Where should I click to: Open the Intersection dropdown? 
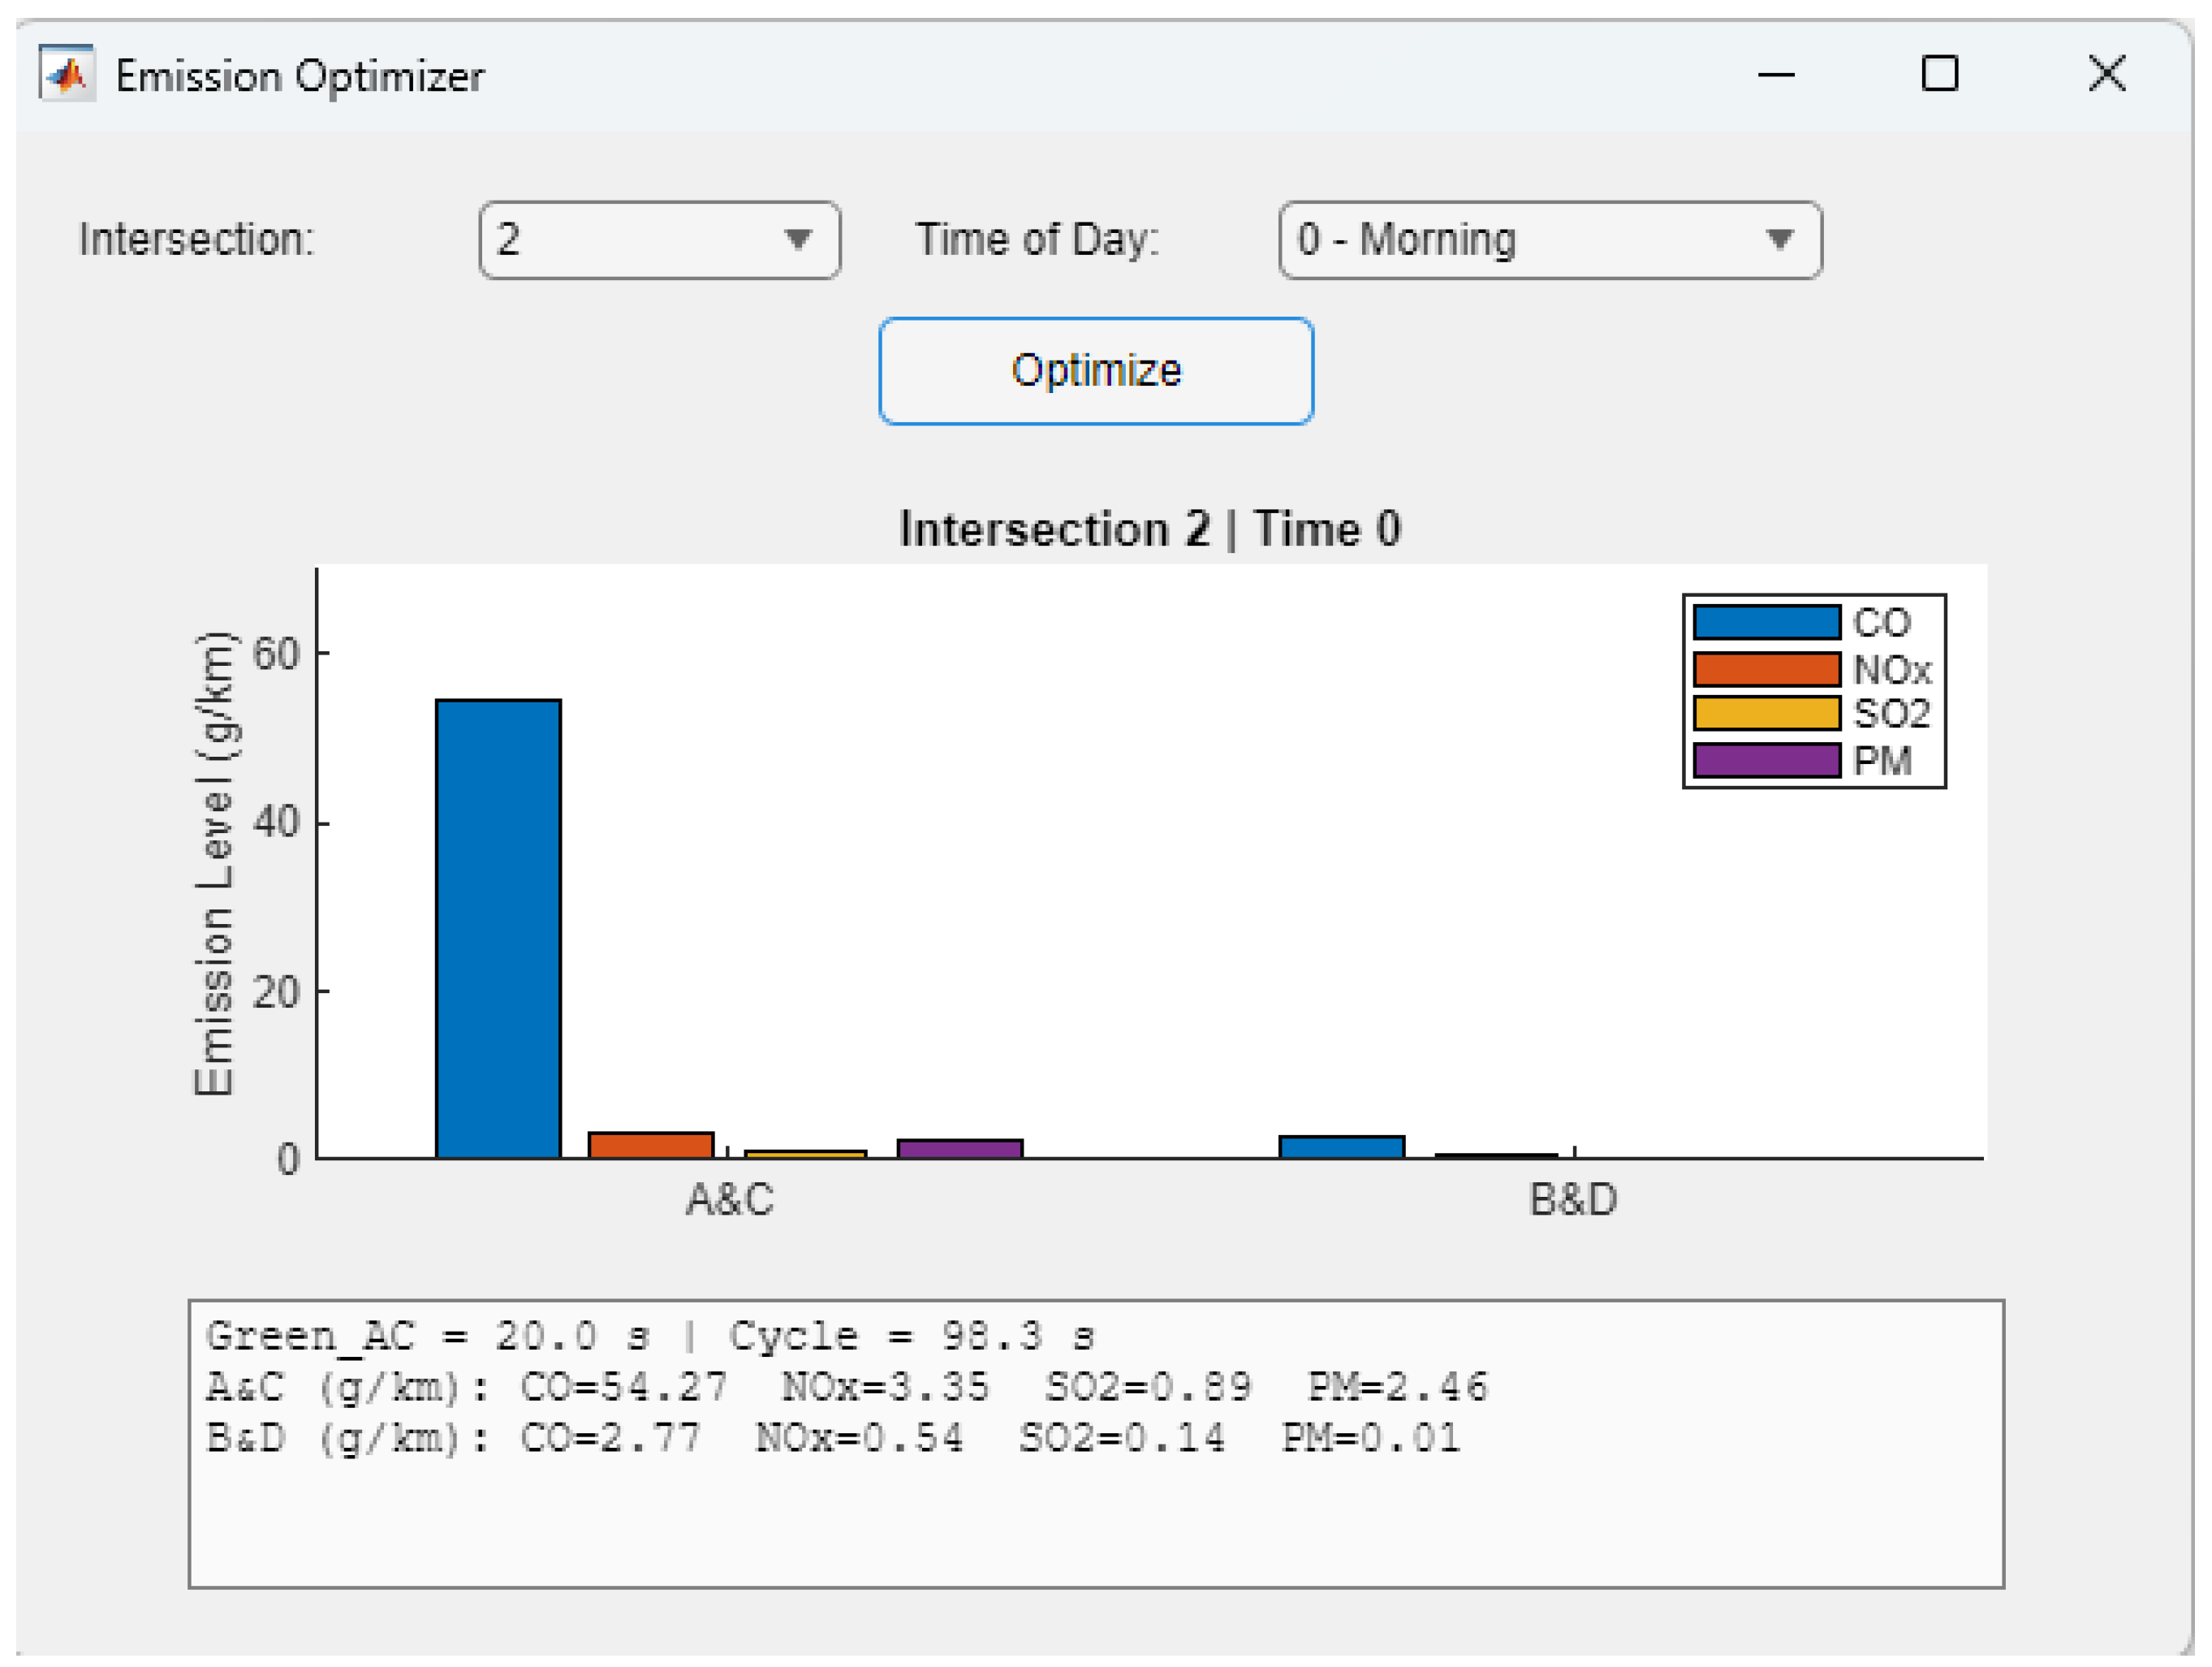pyautogui.click(x=658, y=240)
